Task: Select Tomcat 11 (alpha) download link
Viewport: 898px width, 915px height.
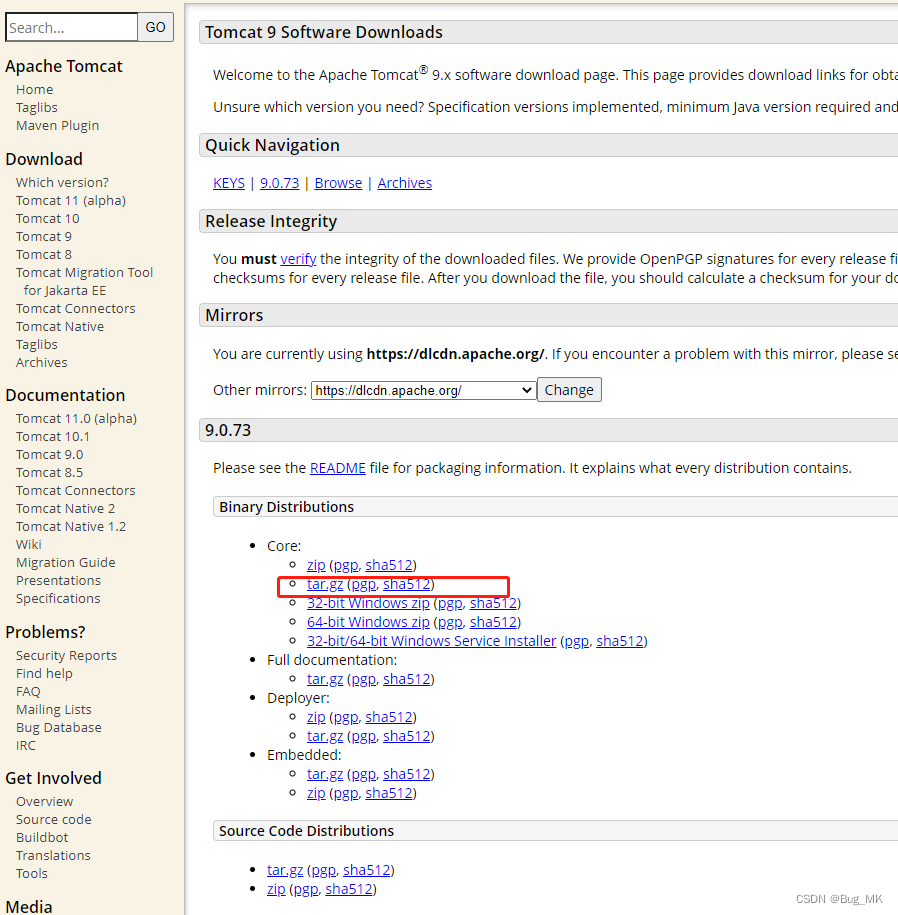Action: pyautogui.click(x=71, y=200)
